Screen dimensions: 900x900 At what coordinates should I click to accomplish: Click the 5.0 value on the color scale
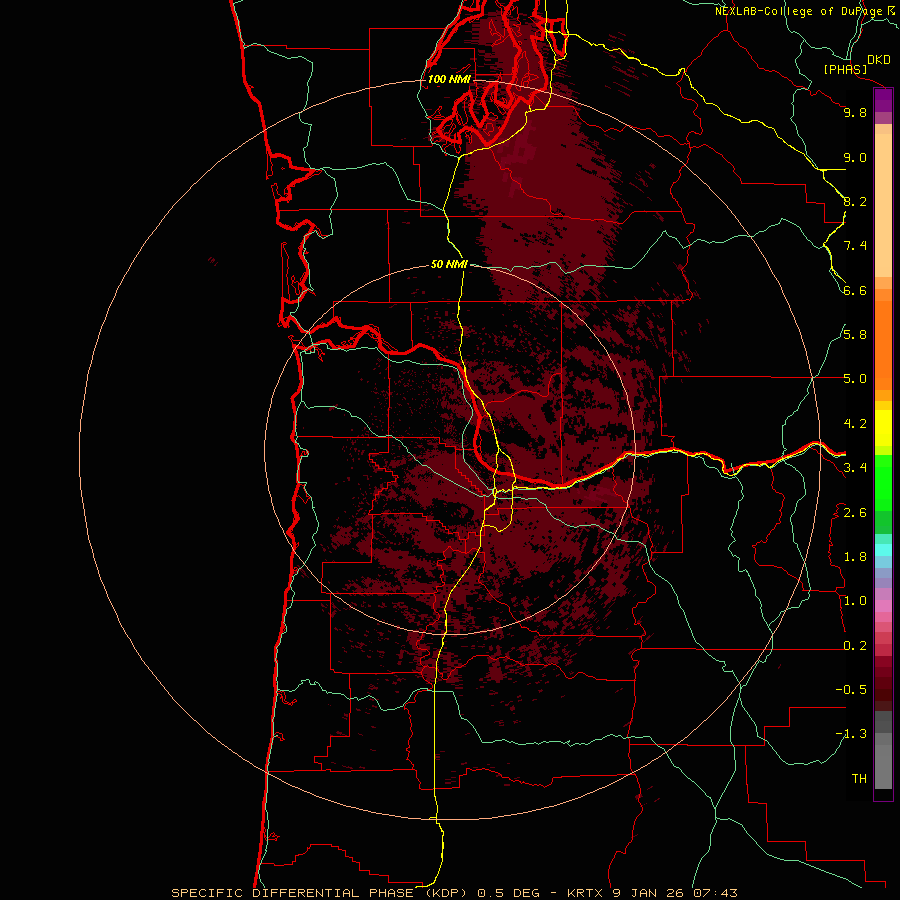pos(855,379)
